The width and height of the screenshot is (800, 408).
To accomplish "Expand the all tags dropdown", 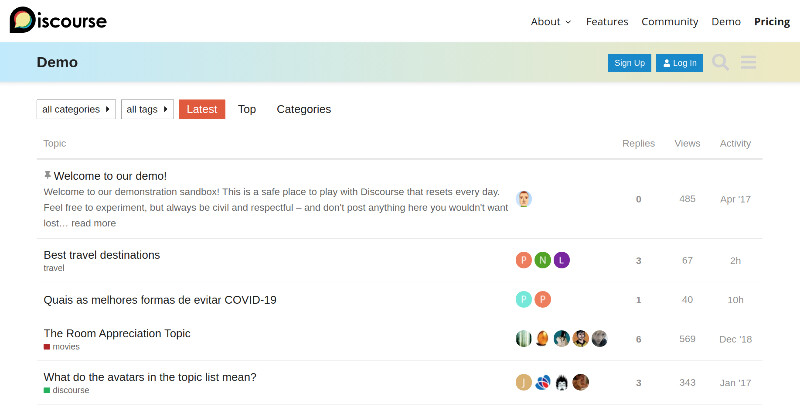I will click(147, 109).
